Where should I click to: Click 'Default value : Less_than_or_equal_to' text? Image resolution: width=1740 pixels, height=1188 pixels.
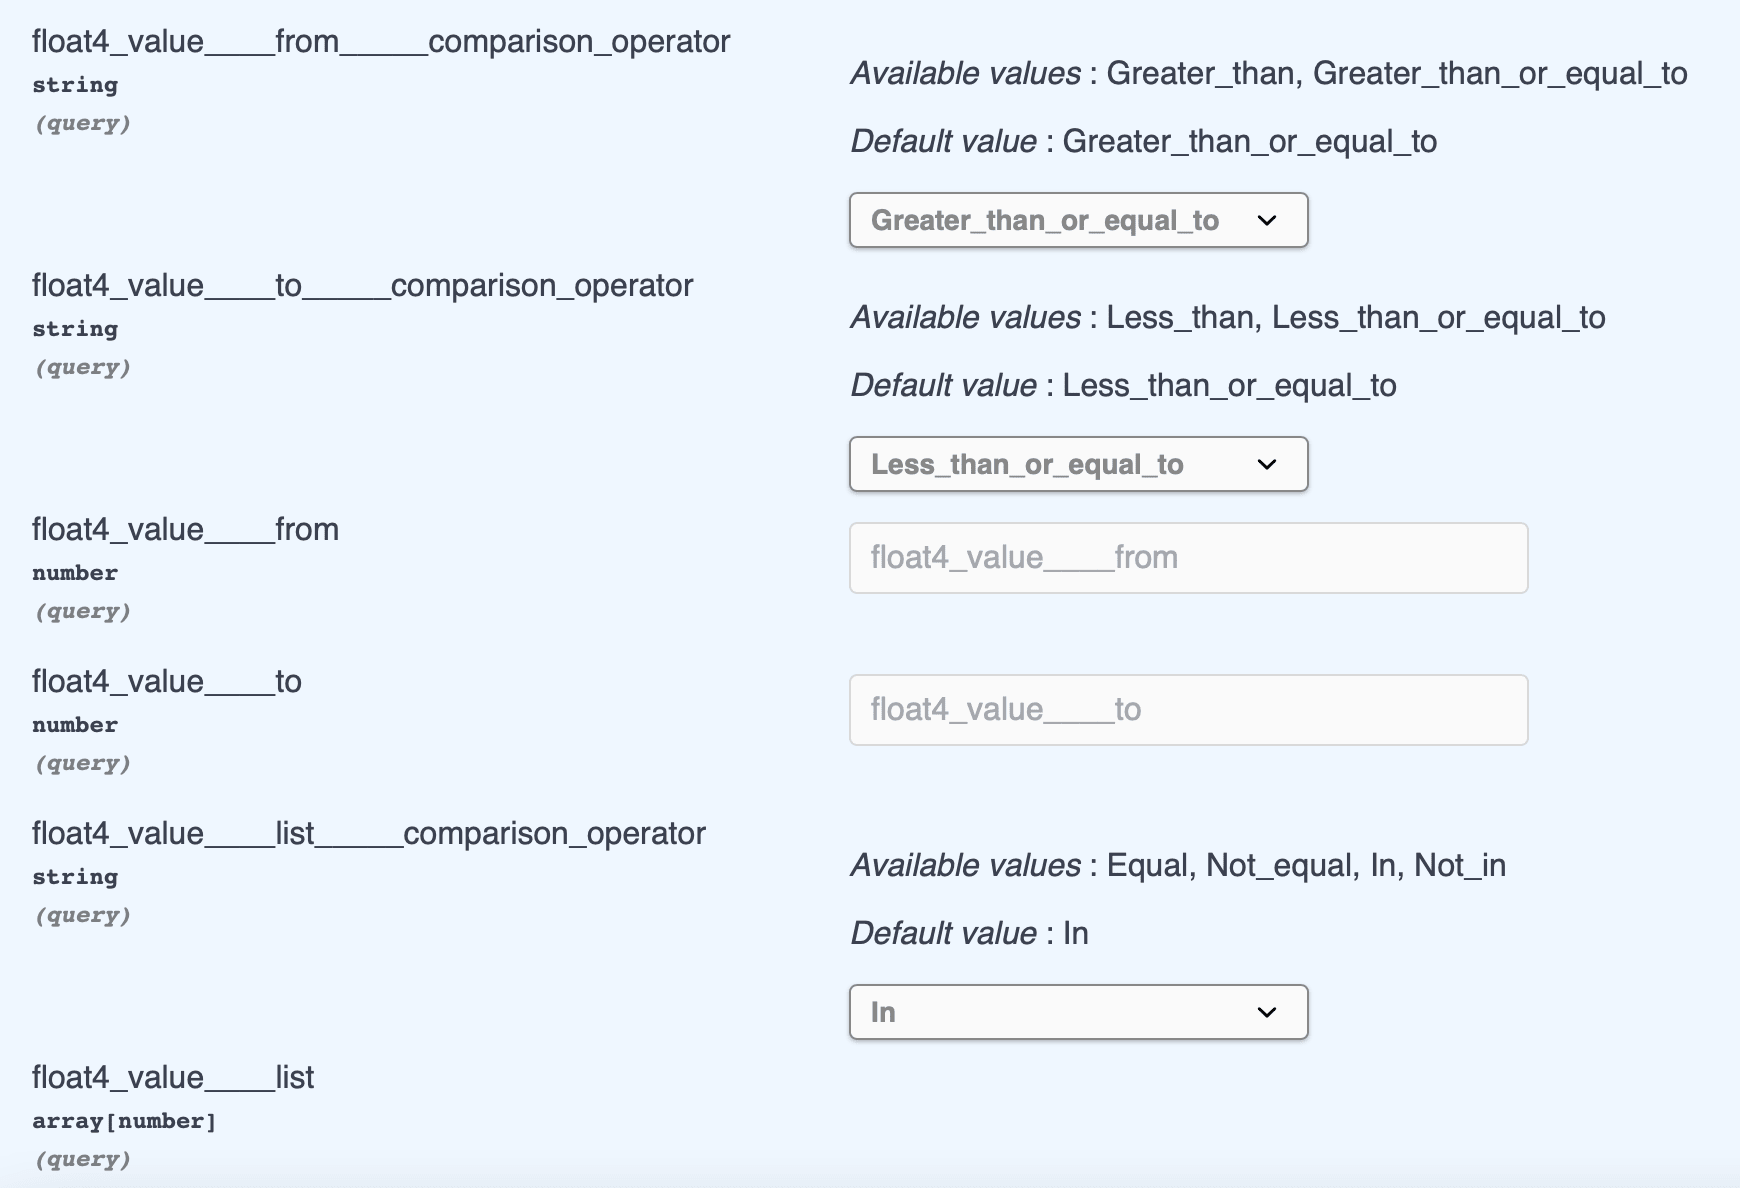(x=1123, y=386)
